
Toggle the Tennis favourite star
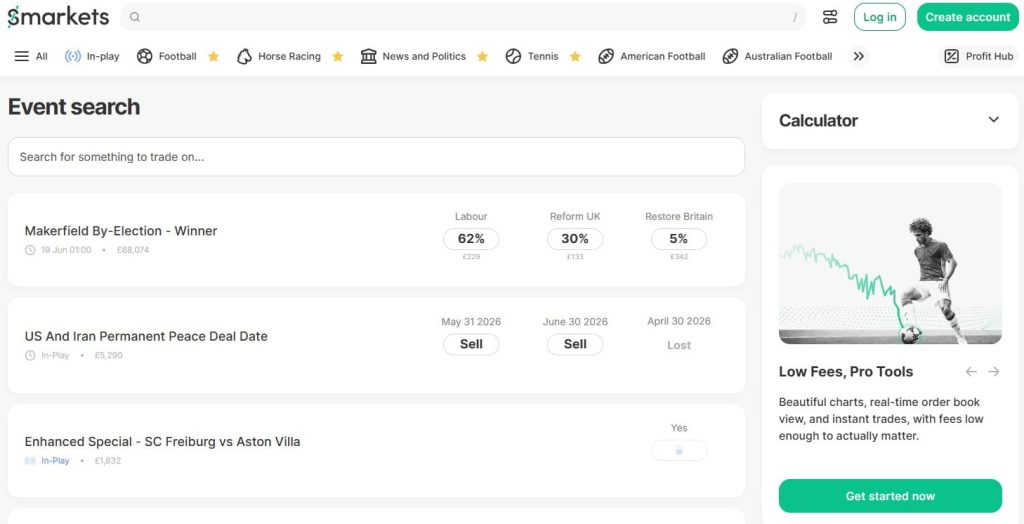point(575,56)
